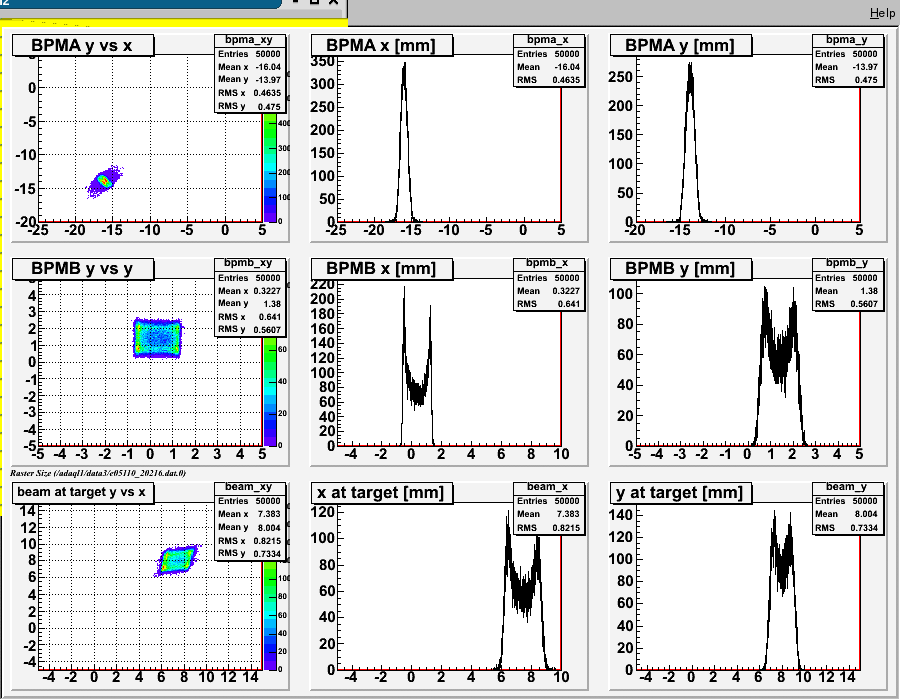
Task: Click the y at target histogram curve
Action: point(781,591)
